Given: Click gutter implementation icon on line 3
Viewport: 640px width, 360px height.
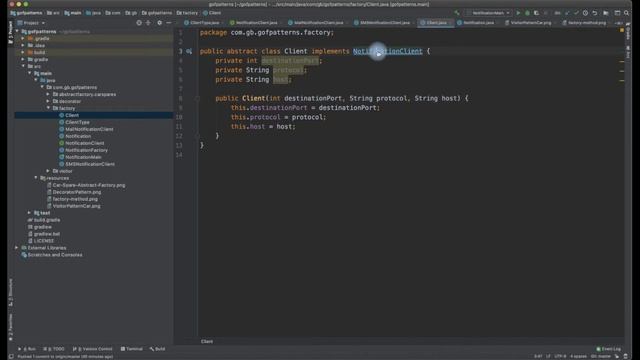Looking at the screenshot, I should (189, 51).
